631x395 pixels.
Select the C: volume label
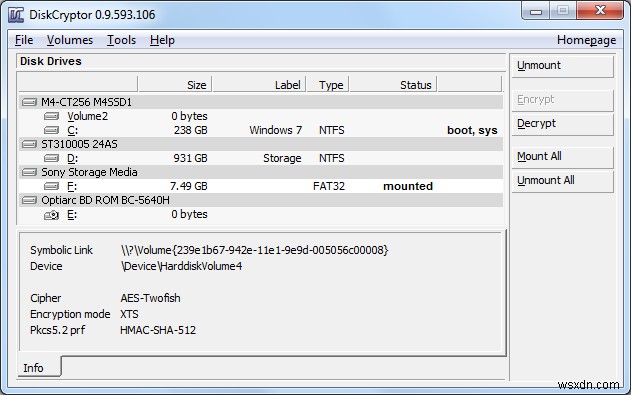tap(72, 130)
